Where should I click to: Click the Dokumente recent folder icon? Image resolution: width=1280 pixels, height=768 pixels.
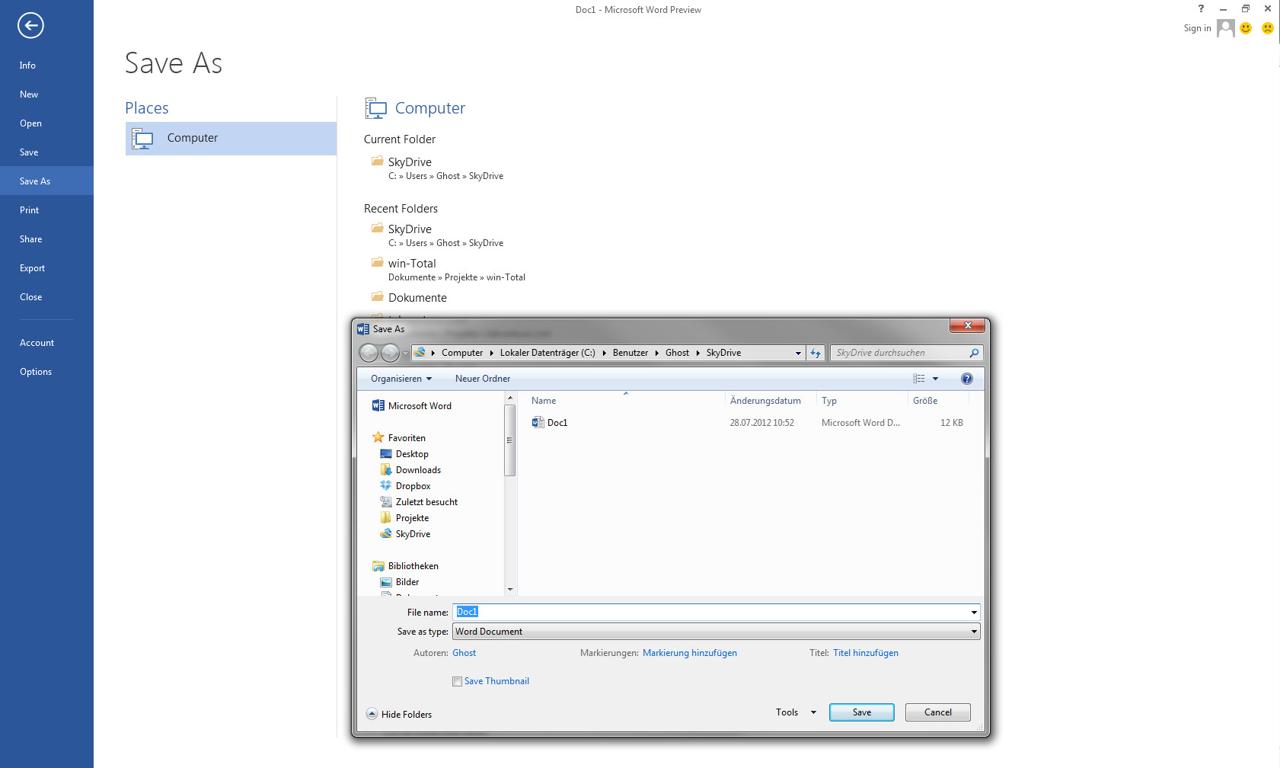click(377, 297)
